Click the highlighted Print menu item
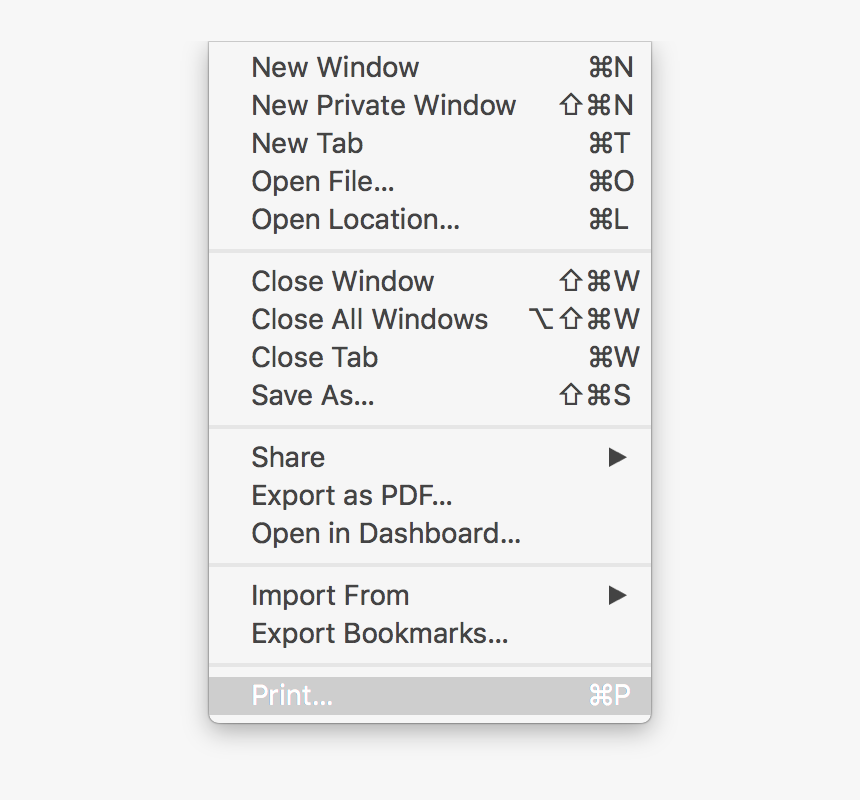Screen dimensions: 860x800 coord(291,695)
